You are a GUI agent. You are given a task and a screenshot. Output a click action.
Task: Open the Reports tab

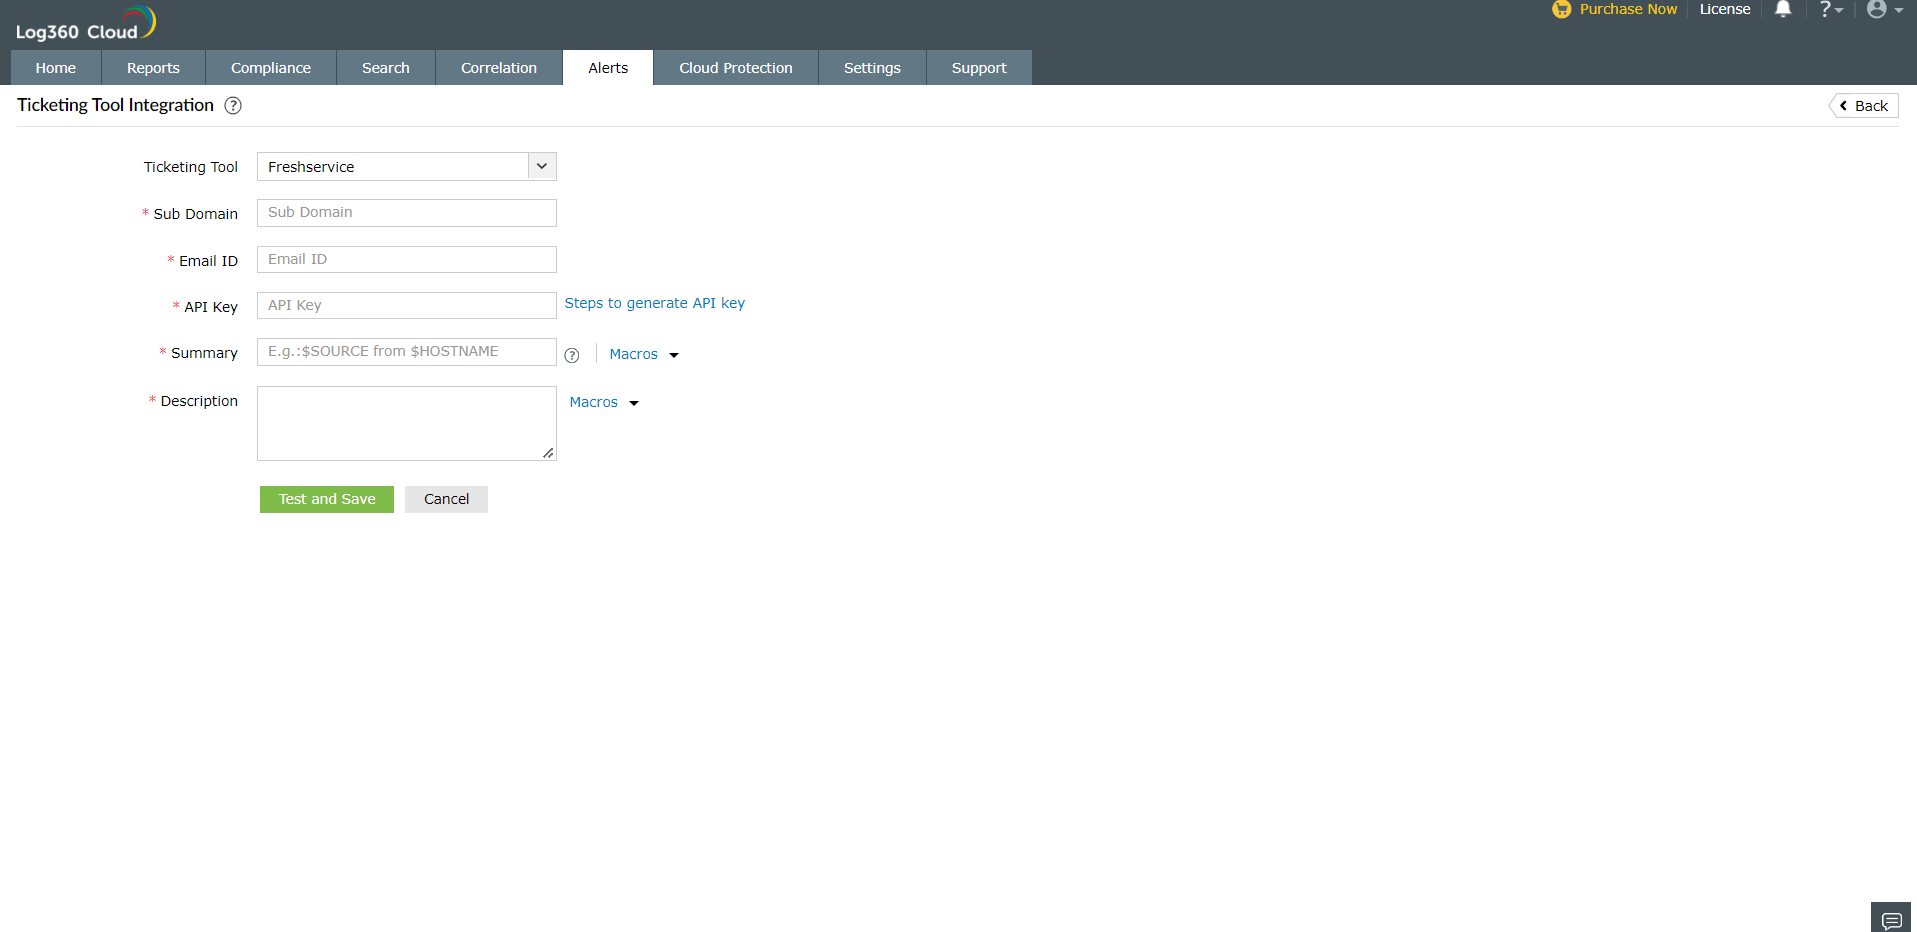point(153,68)
